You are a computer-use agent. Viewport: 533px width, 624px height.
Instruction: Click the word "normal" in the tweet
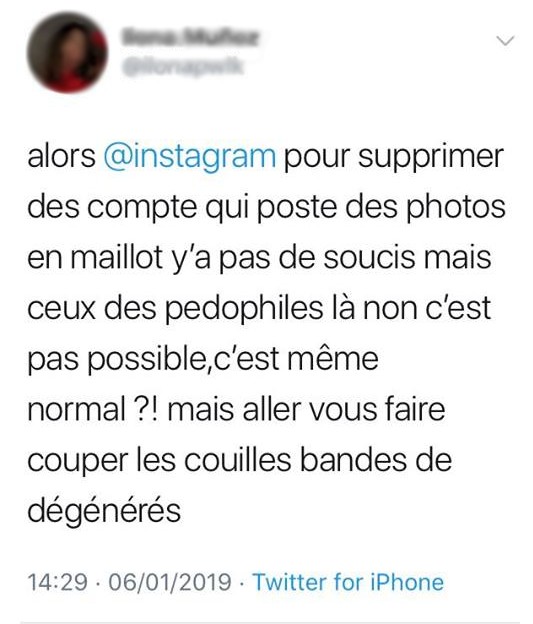77,410
